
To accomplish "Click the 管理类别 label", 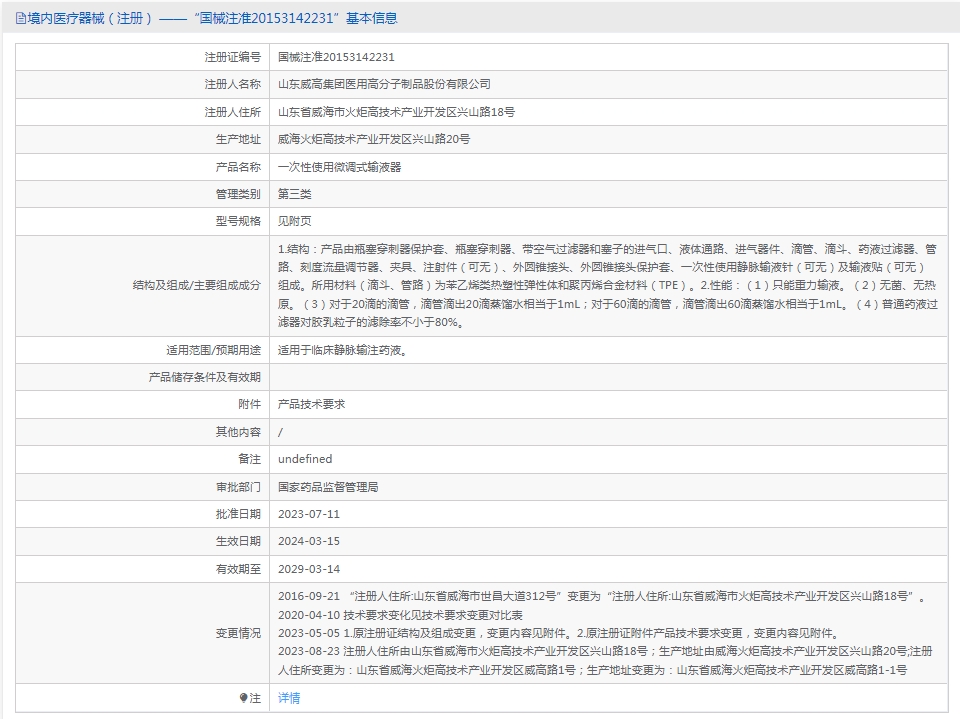I will click(238, 194).
